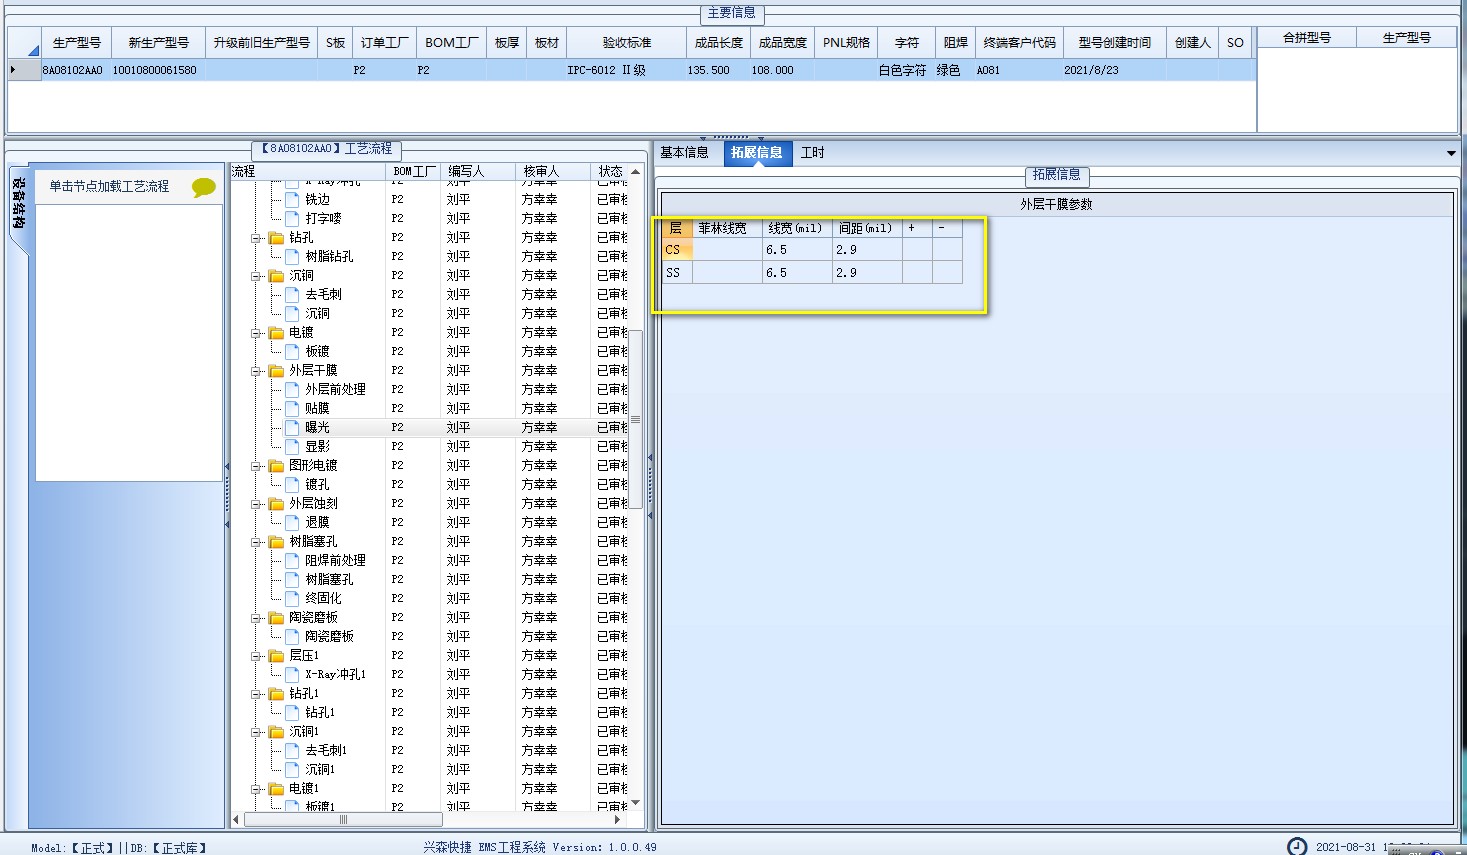Click the 图形电镀 folder icon
This screenshot has height=855, width=1467.
pyautogui.click(x=277, y=466)
